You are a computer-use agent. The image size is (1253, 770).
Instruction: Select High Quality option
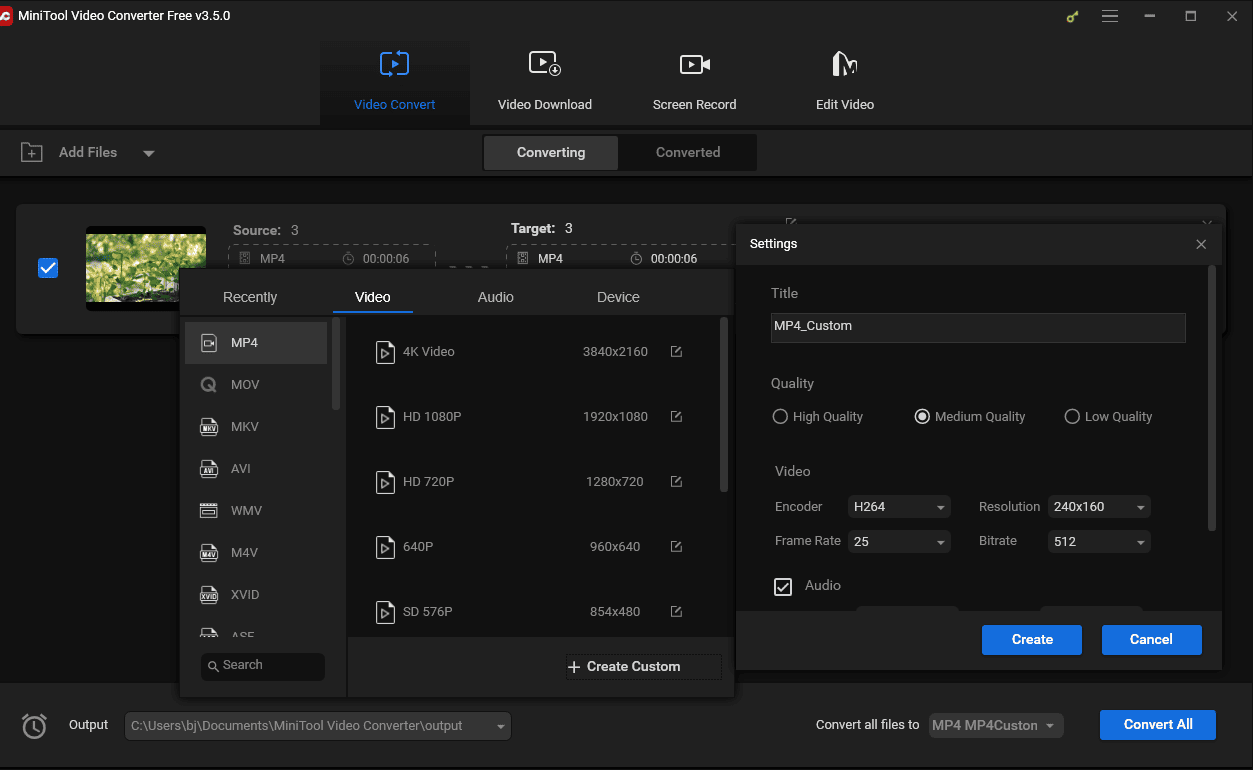(780, 417)
